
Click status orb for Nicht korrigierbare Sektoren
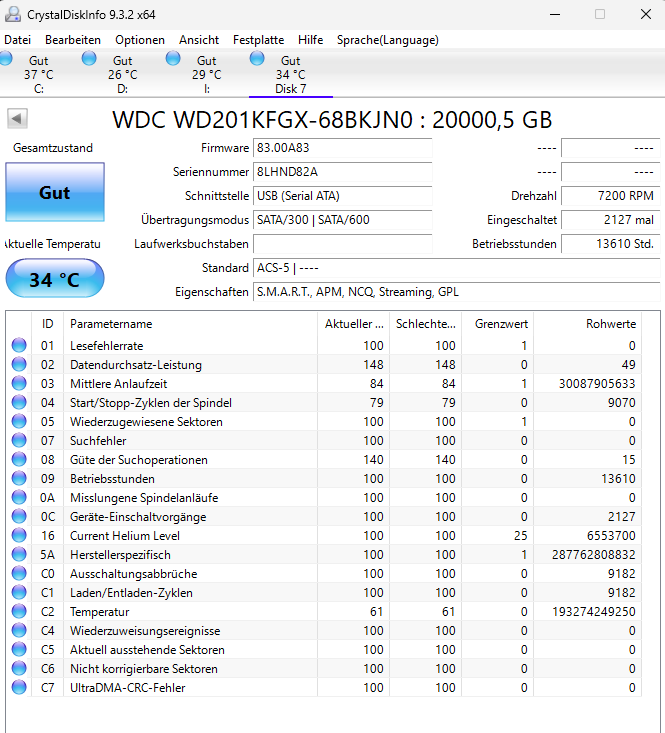[x=19, y=668]
